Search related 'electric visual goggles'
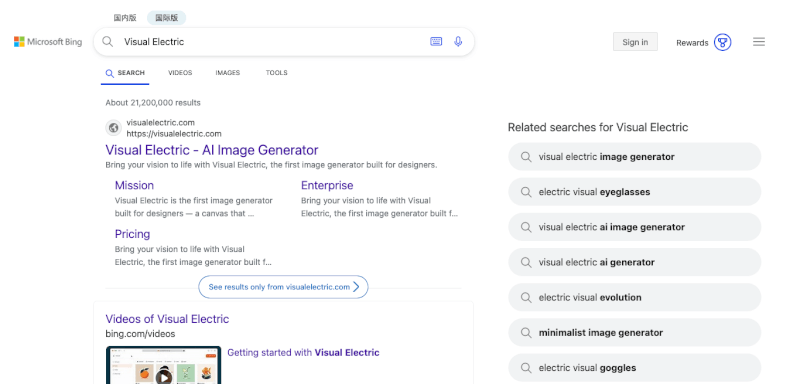 (635, 368)
